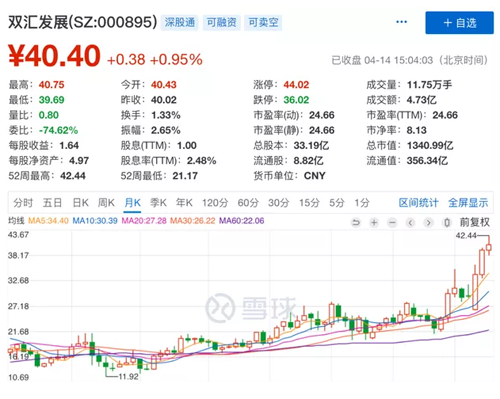Click the 可卖空 tag
The width and height of the screenshot is (500, 399).
tap(263, 23)
